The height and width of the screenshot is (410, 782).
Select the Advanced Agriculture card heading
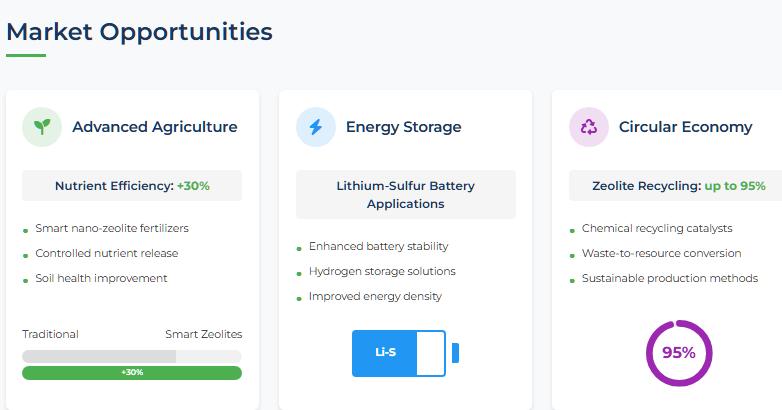[x=155, y=127]
